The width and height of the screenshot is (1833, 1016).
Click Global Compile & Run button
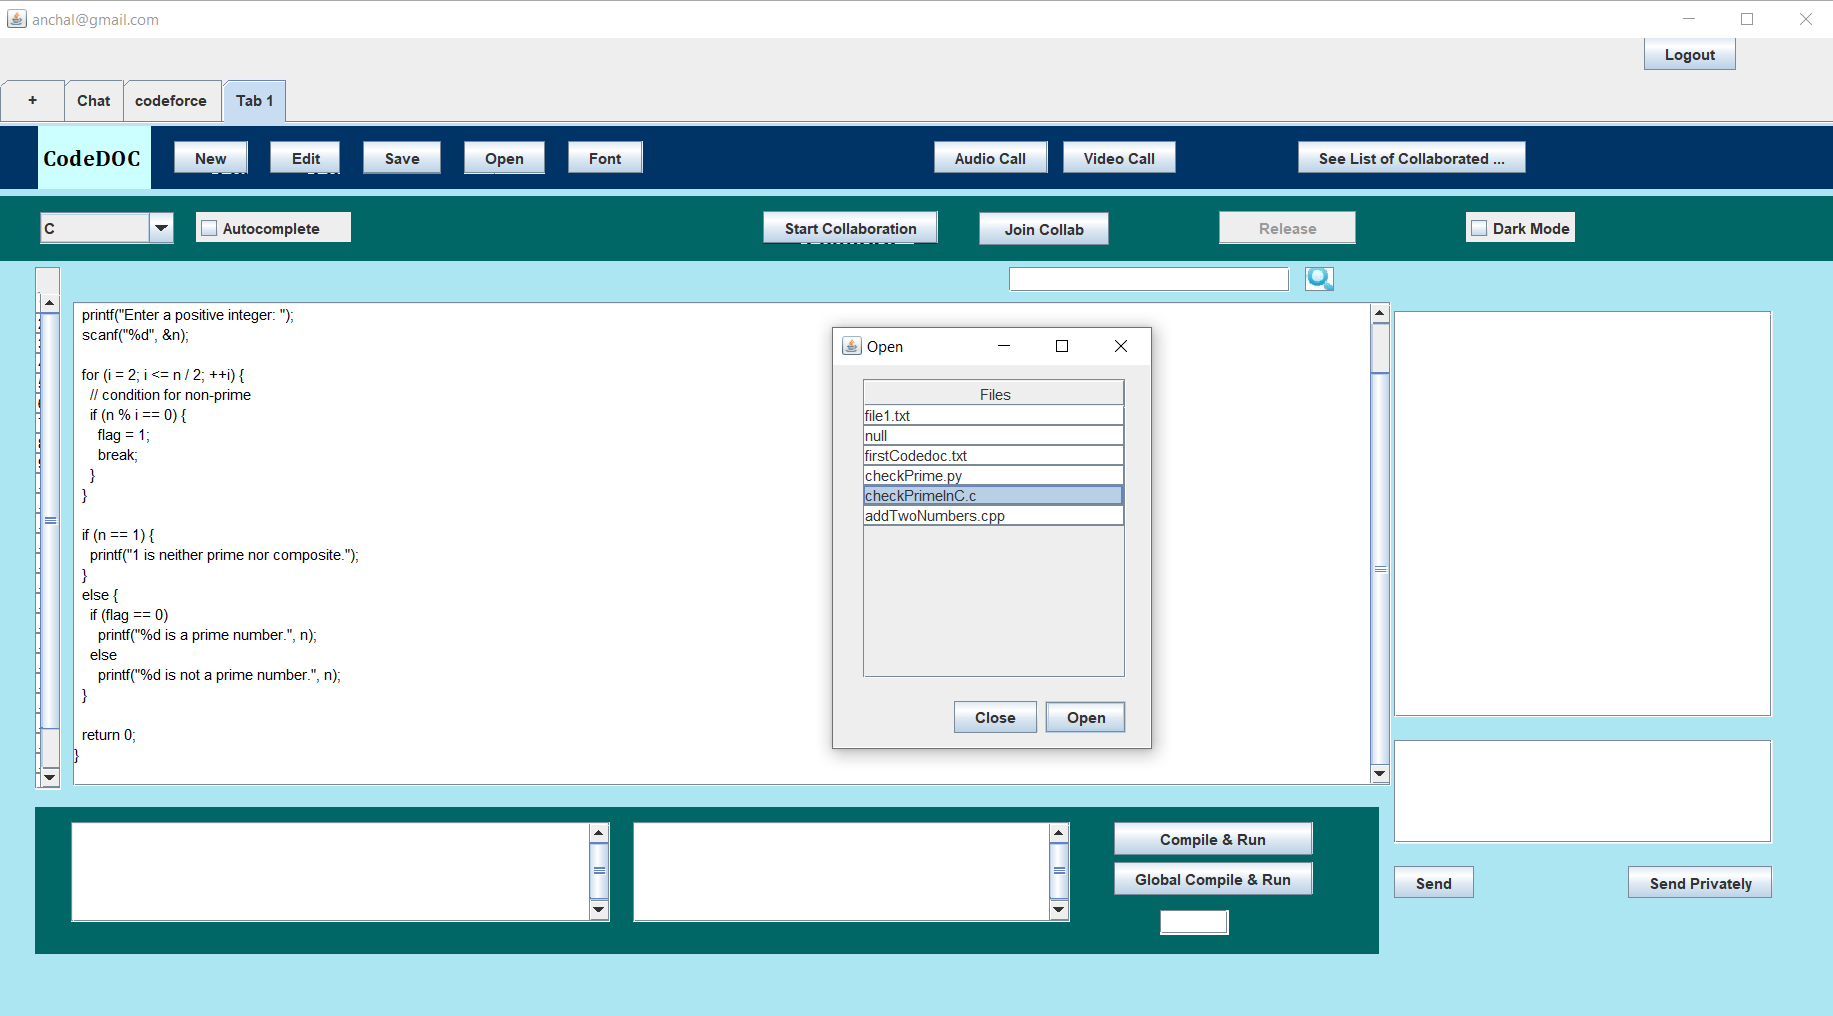(x=1213, y=879)
